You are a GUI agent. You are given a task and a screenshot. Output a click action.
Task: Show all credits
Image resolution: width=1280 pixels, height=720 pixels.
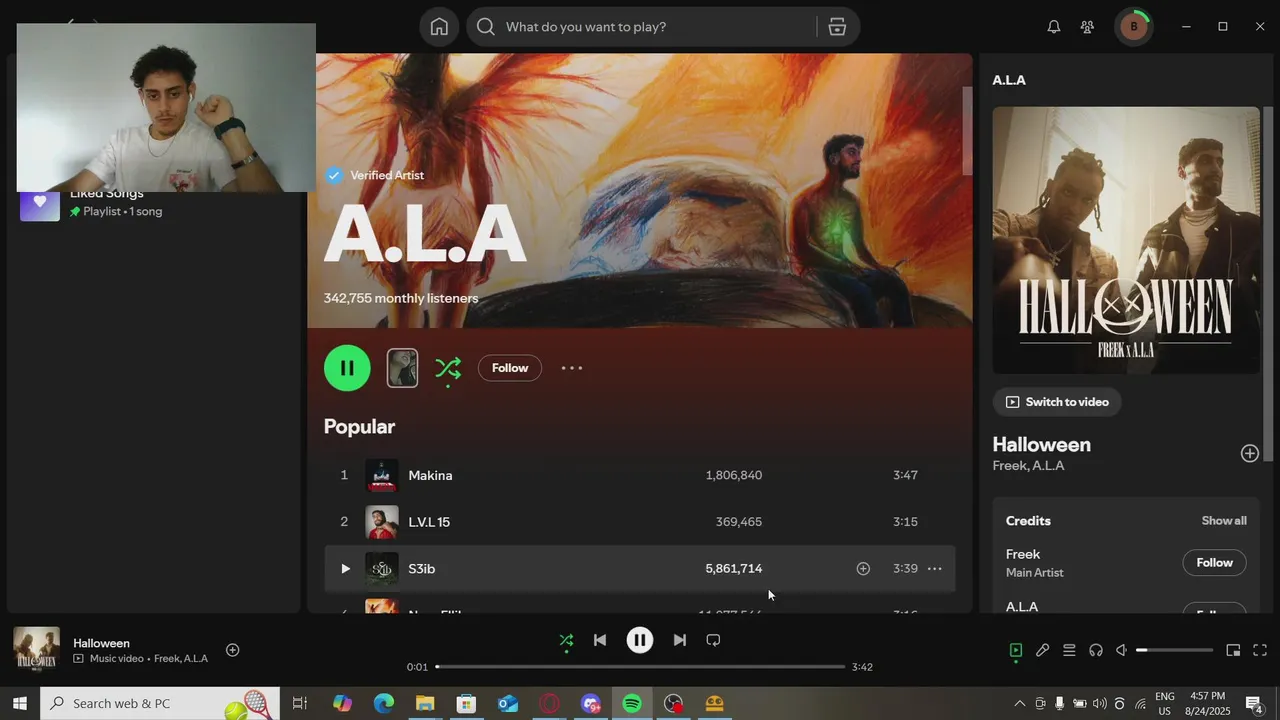pos(1224,521)
